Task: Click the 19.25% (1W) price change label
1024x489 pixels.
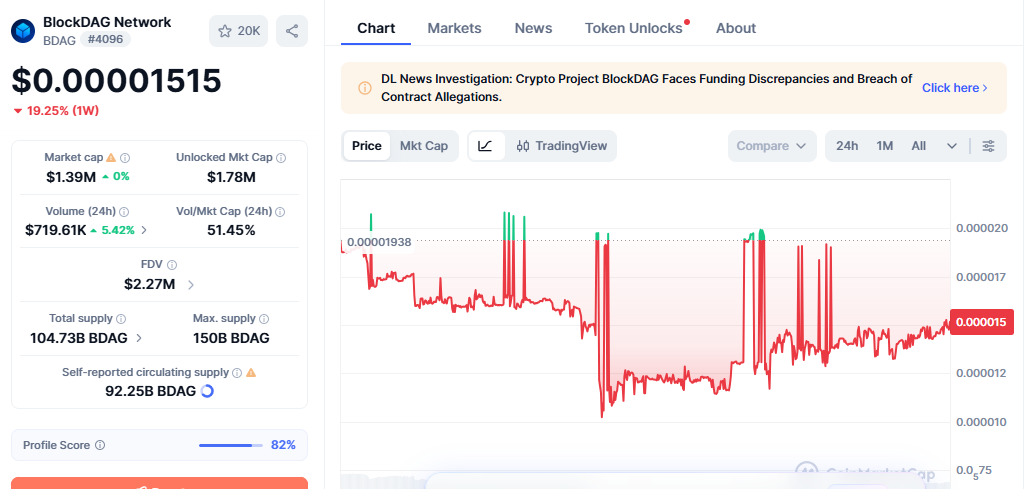Action: (56, 110)
